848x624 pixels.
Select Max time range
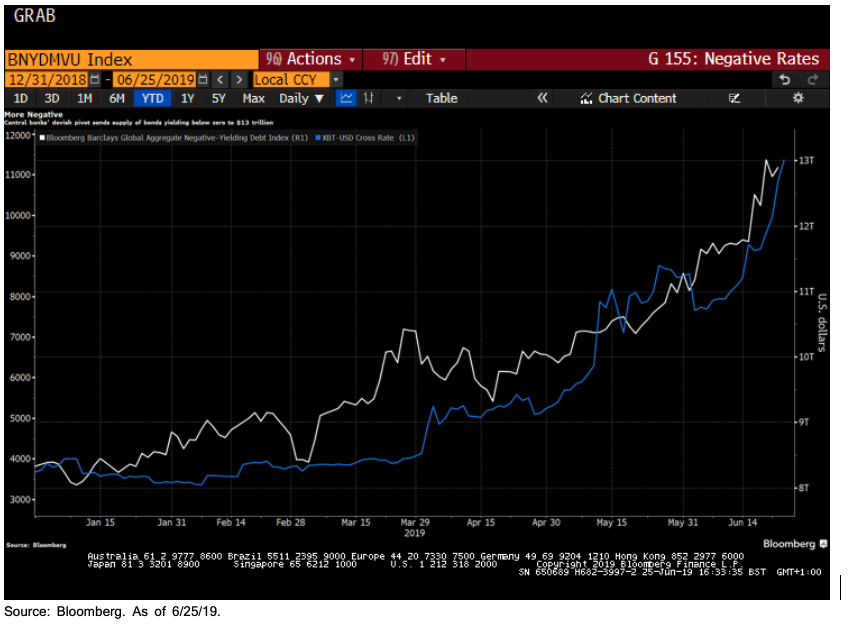[253, 98]
